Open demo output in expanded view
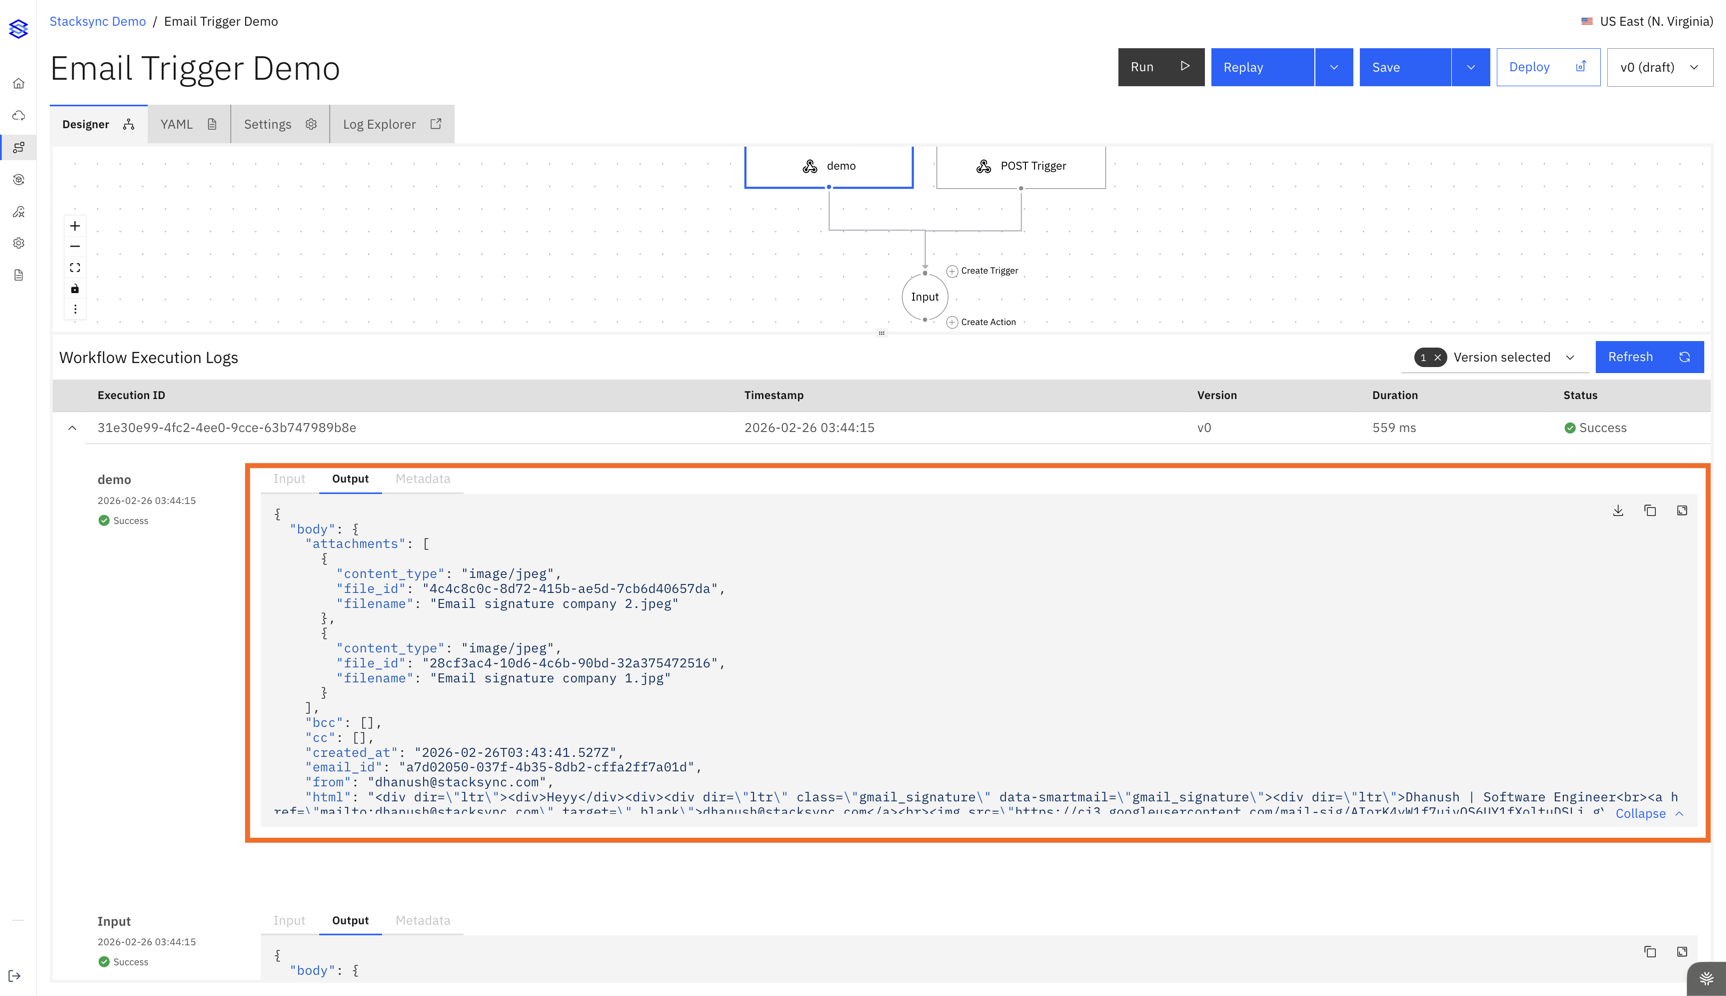1726x996 pixels. 1682,511
